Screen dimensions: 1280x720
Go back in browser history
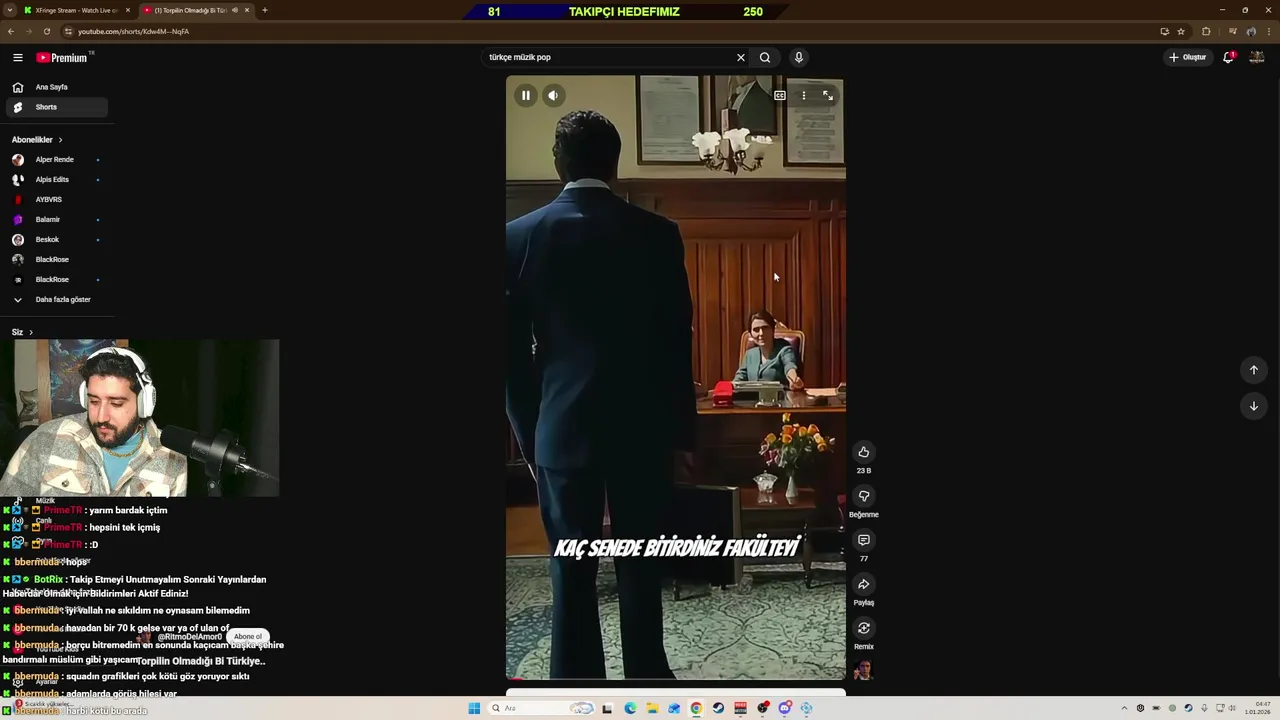10,31
